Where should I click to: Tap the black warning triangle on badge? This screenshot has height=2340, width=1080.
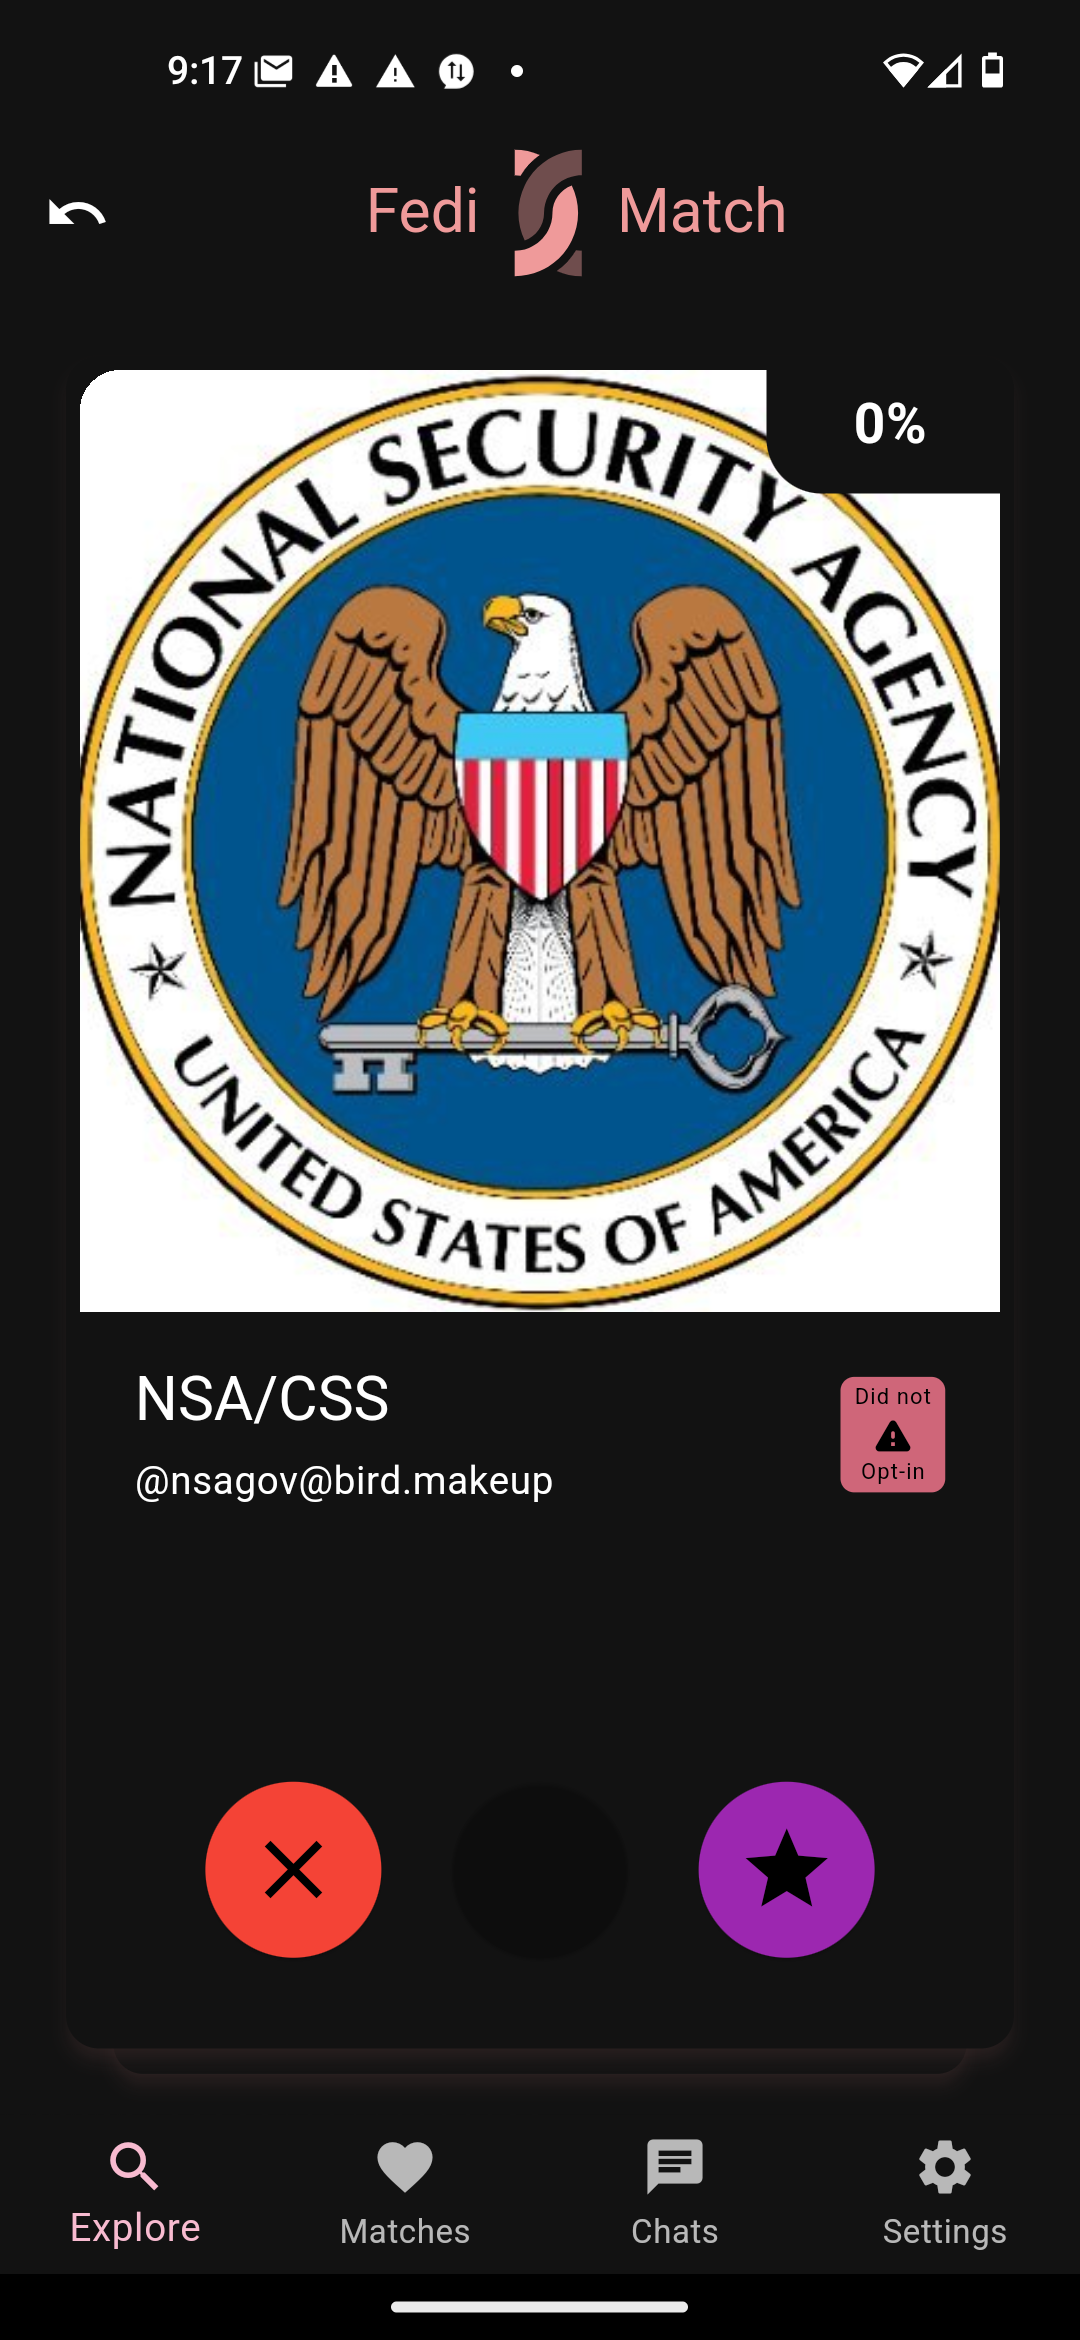click(892, 1436)
